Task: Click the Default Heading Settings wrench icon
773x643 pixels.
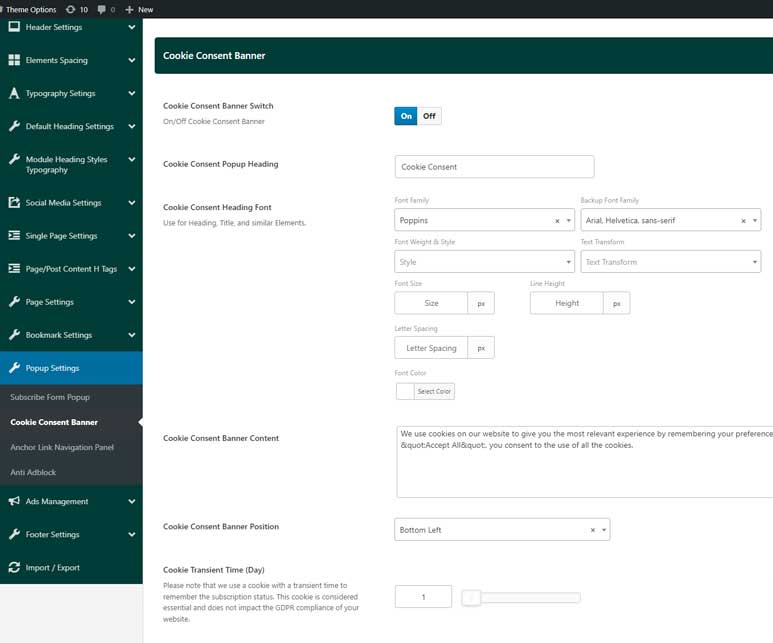Action: coord(14,126)
